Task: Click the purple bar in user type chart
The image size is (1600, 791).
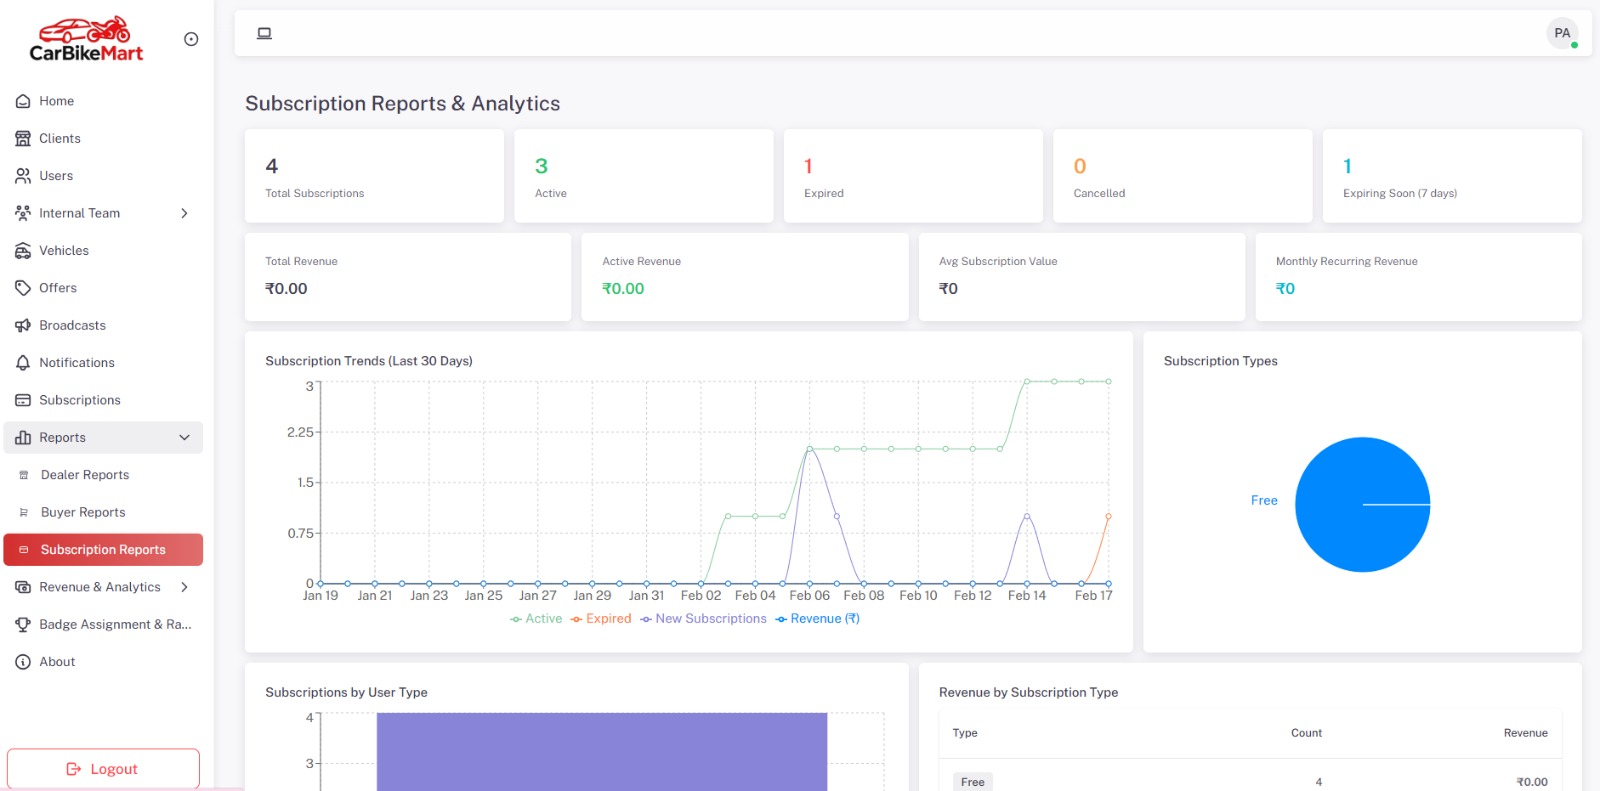Action: 602,752
